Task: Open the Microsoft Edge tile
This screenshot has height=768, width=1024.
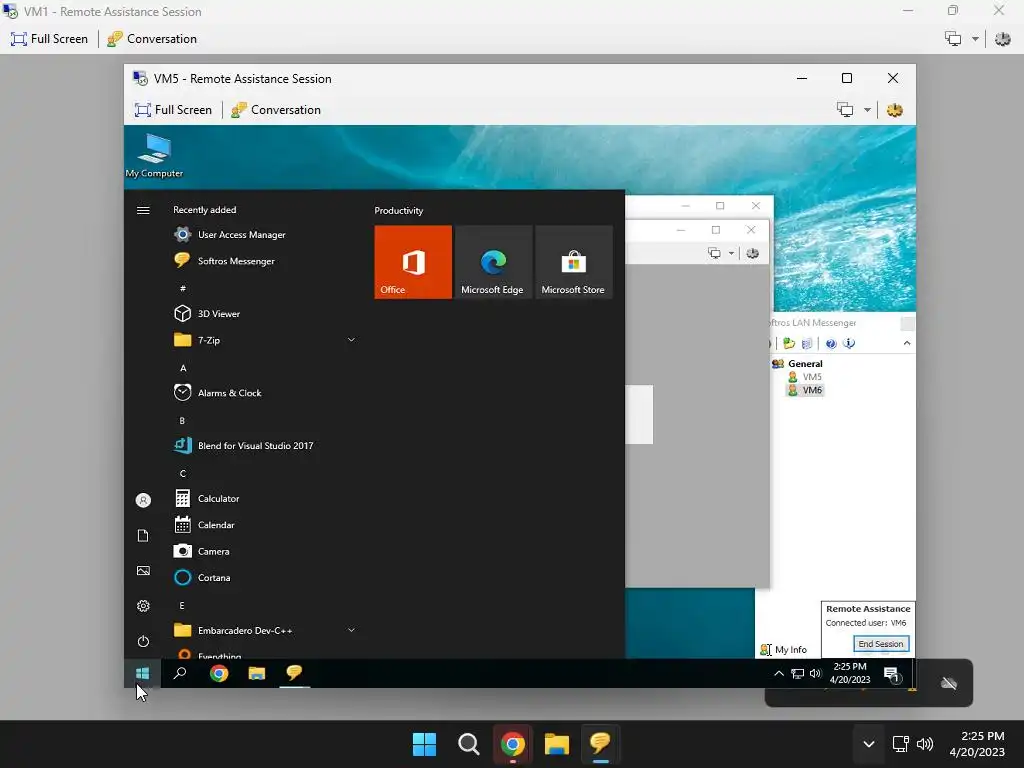Action: pyautogui.click(x=493, y=262)
